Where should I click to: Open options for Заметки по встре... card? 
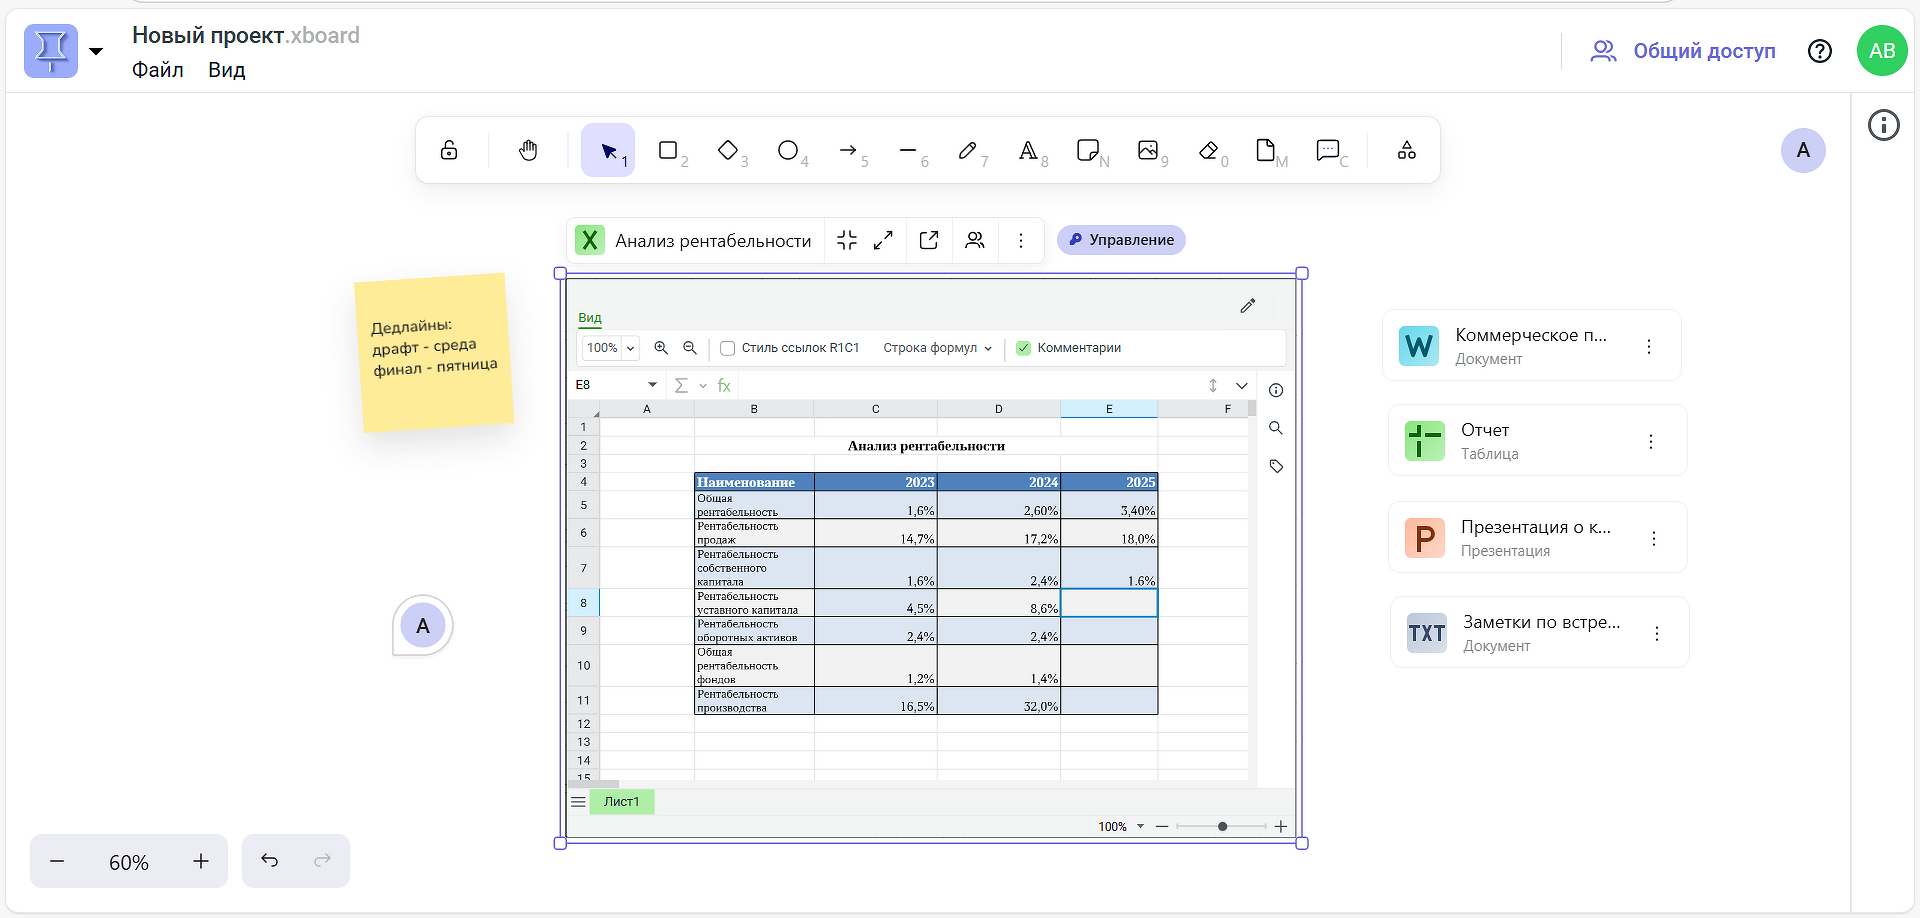click(x=1657, y=633)
